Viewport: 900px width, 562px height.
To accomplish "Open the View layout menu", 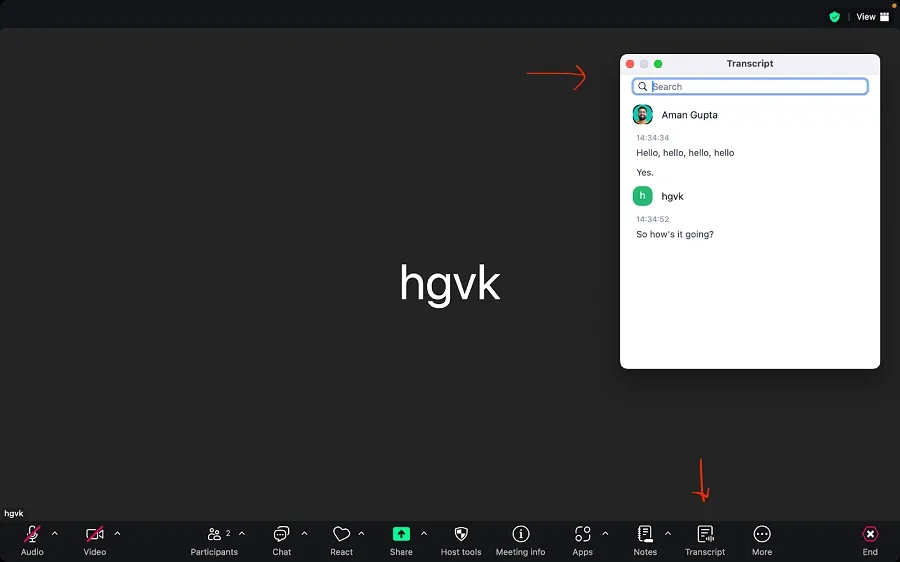I will click(872, 17).
